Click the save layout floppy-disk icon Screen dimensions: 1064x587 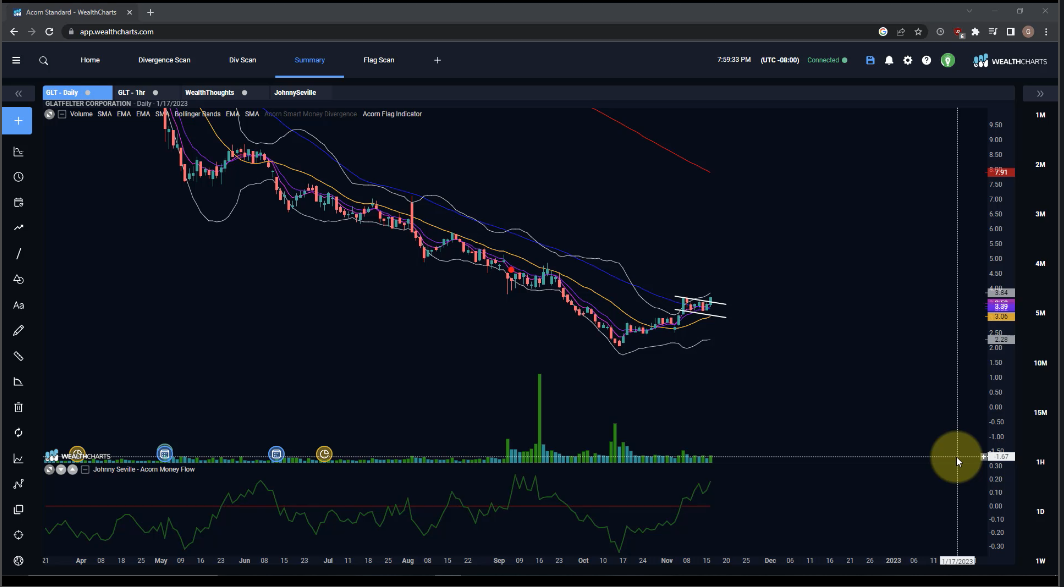click(870, 60)
